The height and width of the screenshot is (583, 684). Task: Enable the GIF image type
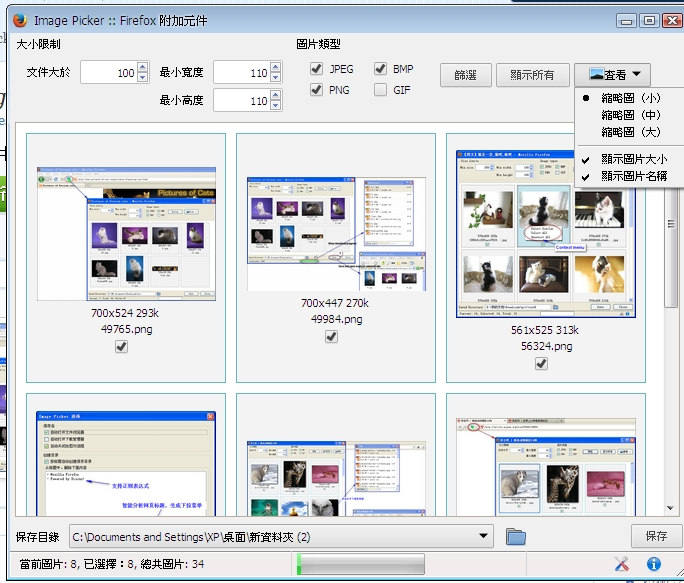tap(380, 89)
